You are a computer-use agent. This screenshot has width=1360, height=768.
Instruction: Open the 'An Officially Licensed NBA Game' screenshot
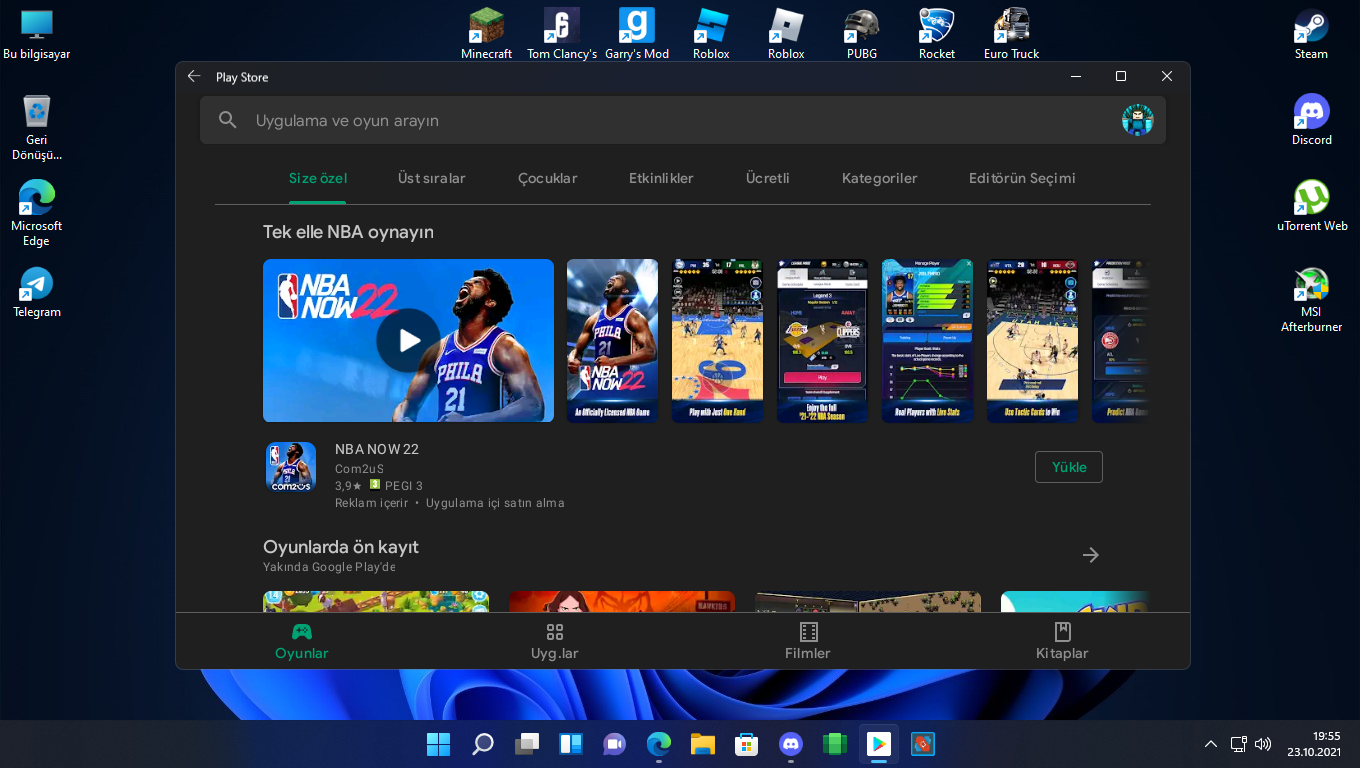pos(613,341)
